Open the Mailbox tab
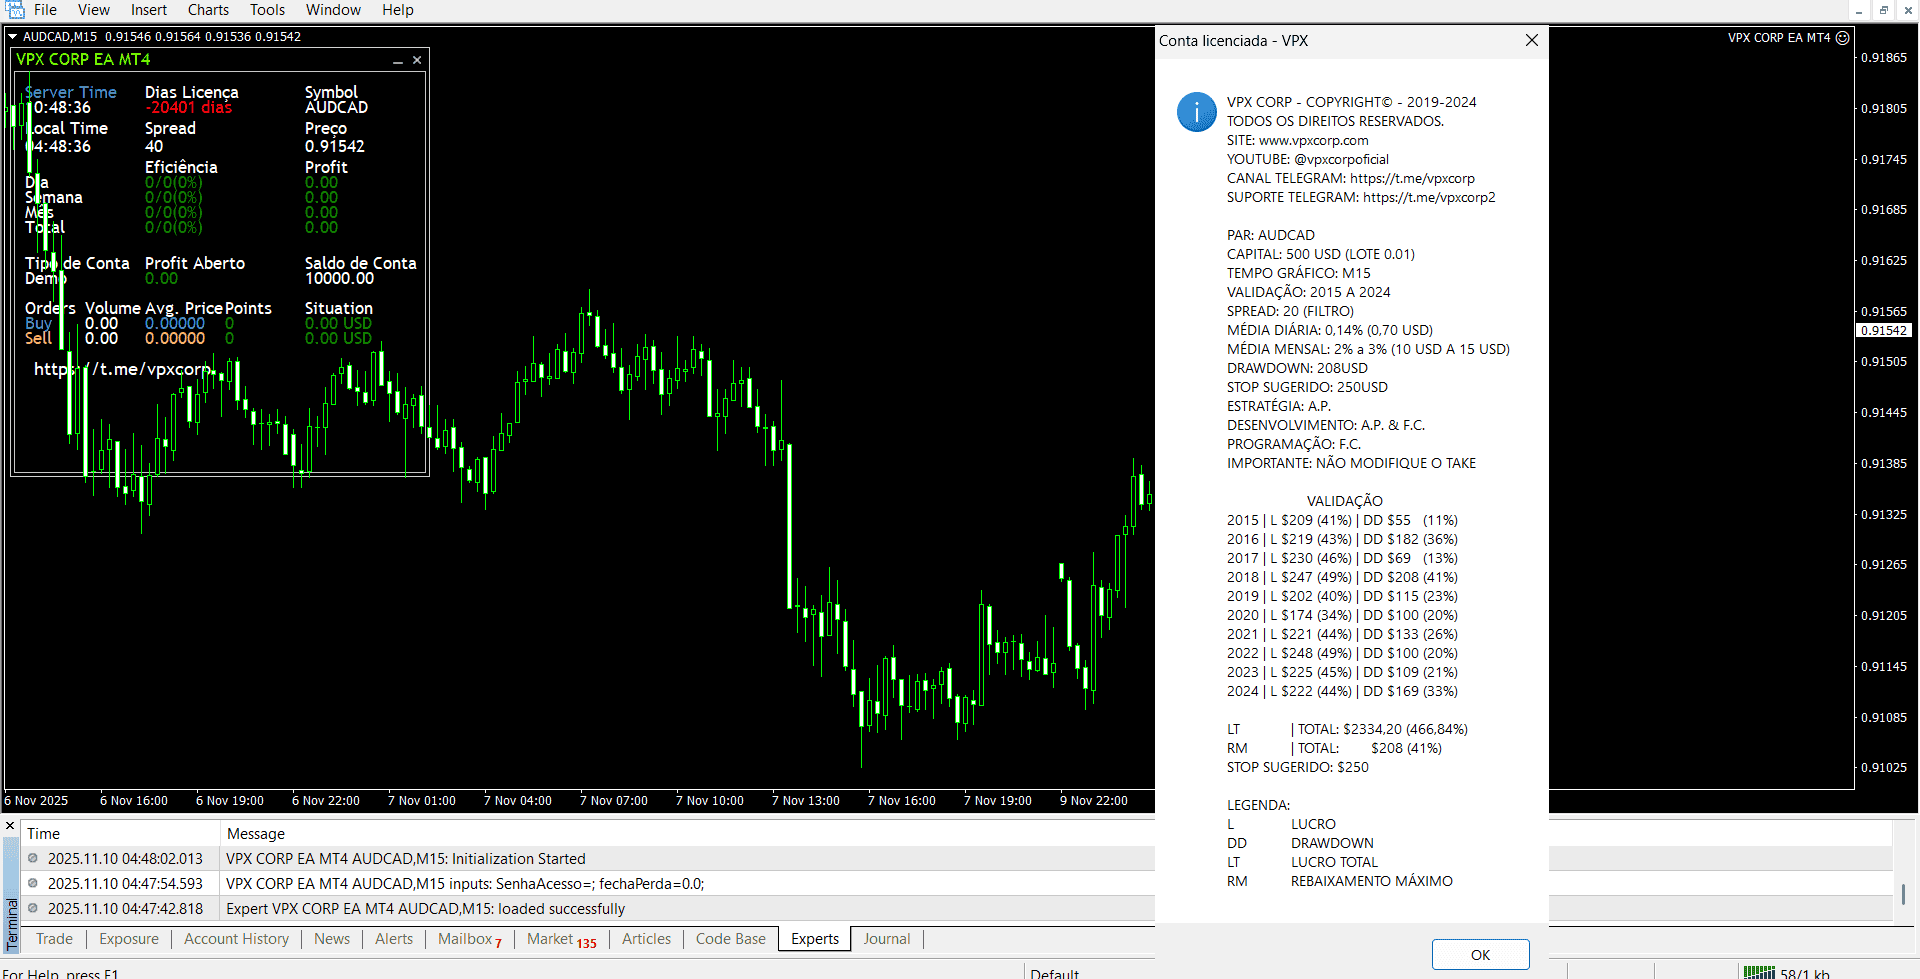Viewport: 1920px width, 979px height. tap(469, 939)
